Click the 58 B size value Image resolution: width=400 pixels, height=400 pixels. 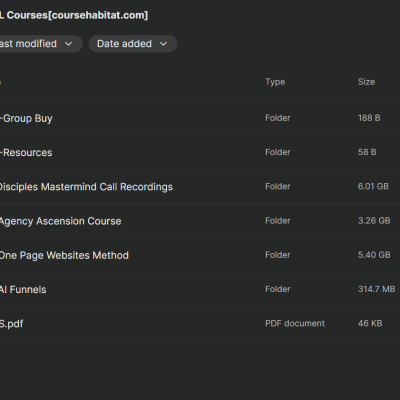click(x=367, y=152)
